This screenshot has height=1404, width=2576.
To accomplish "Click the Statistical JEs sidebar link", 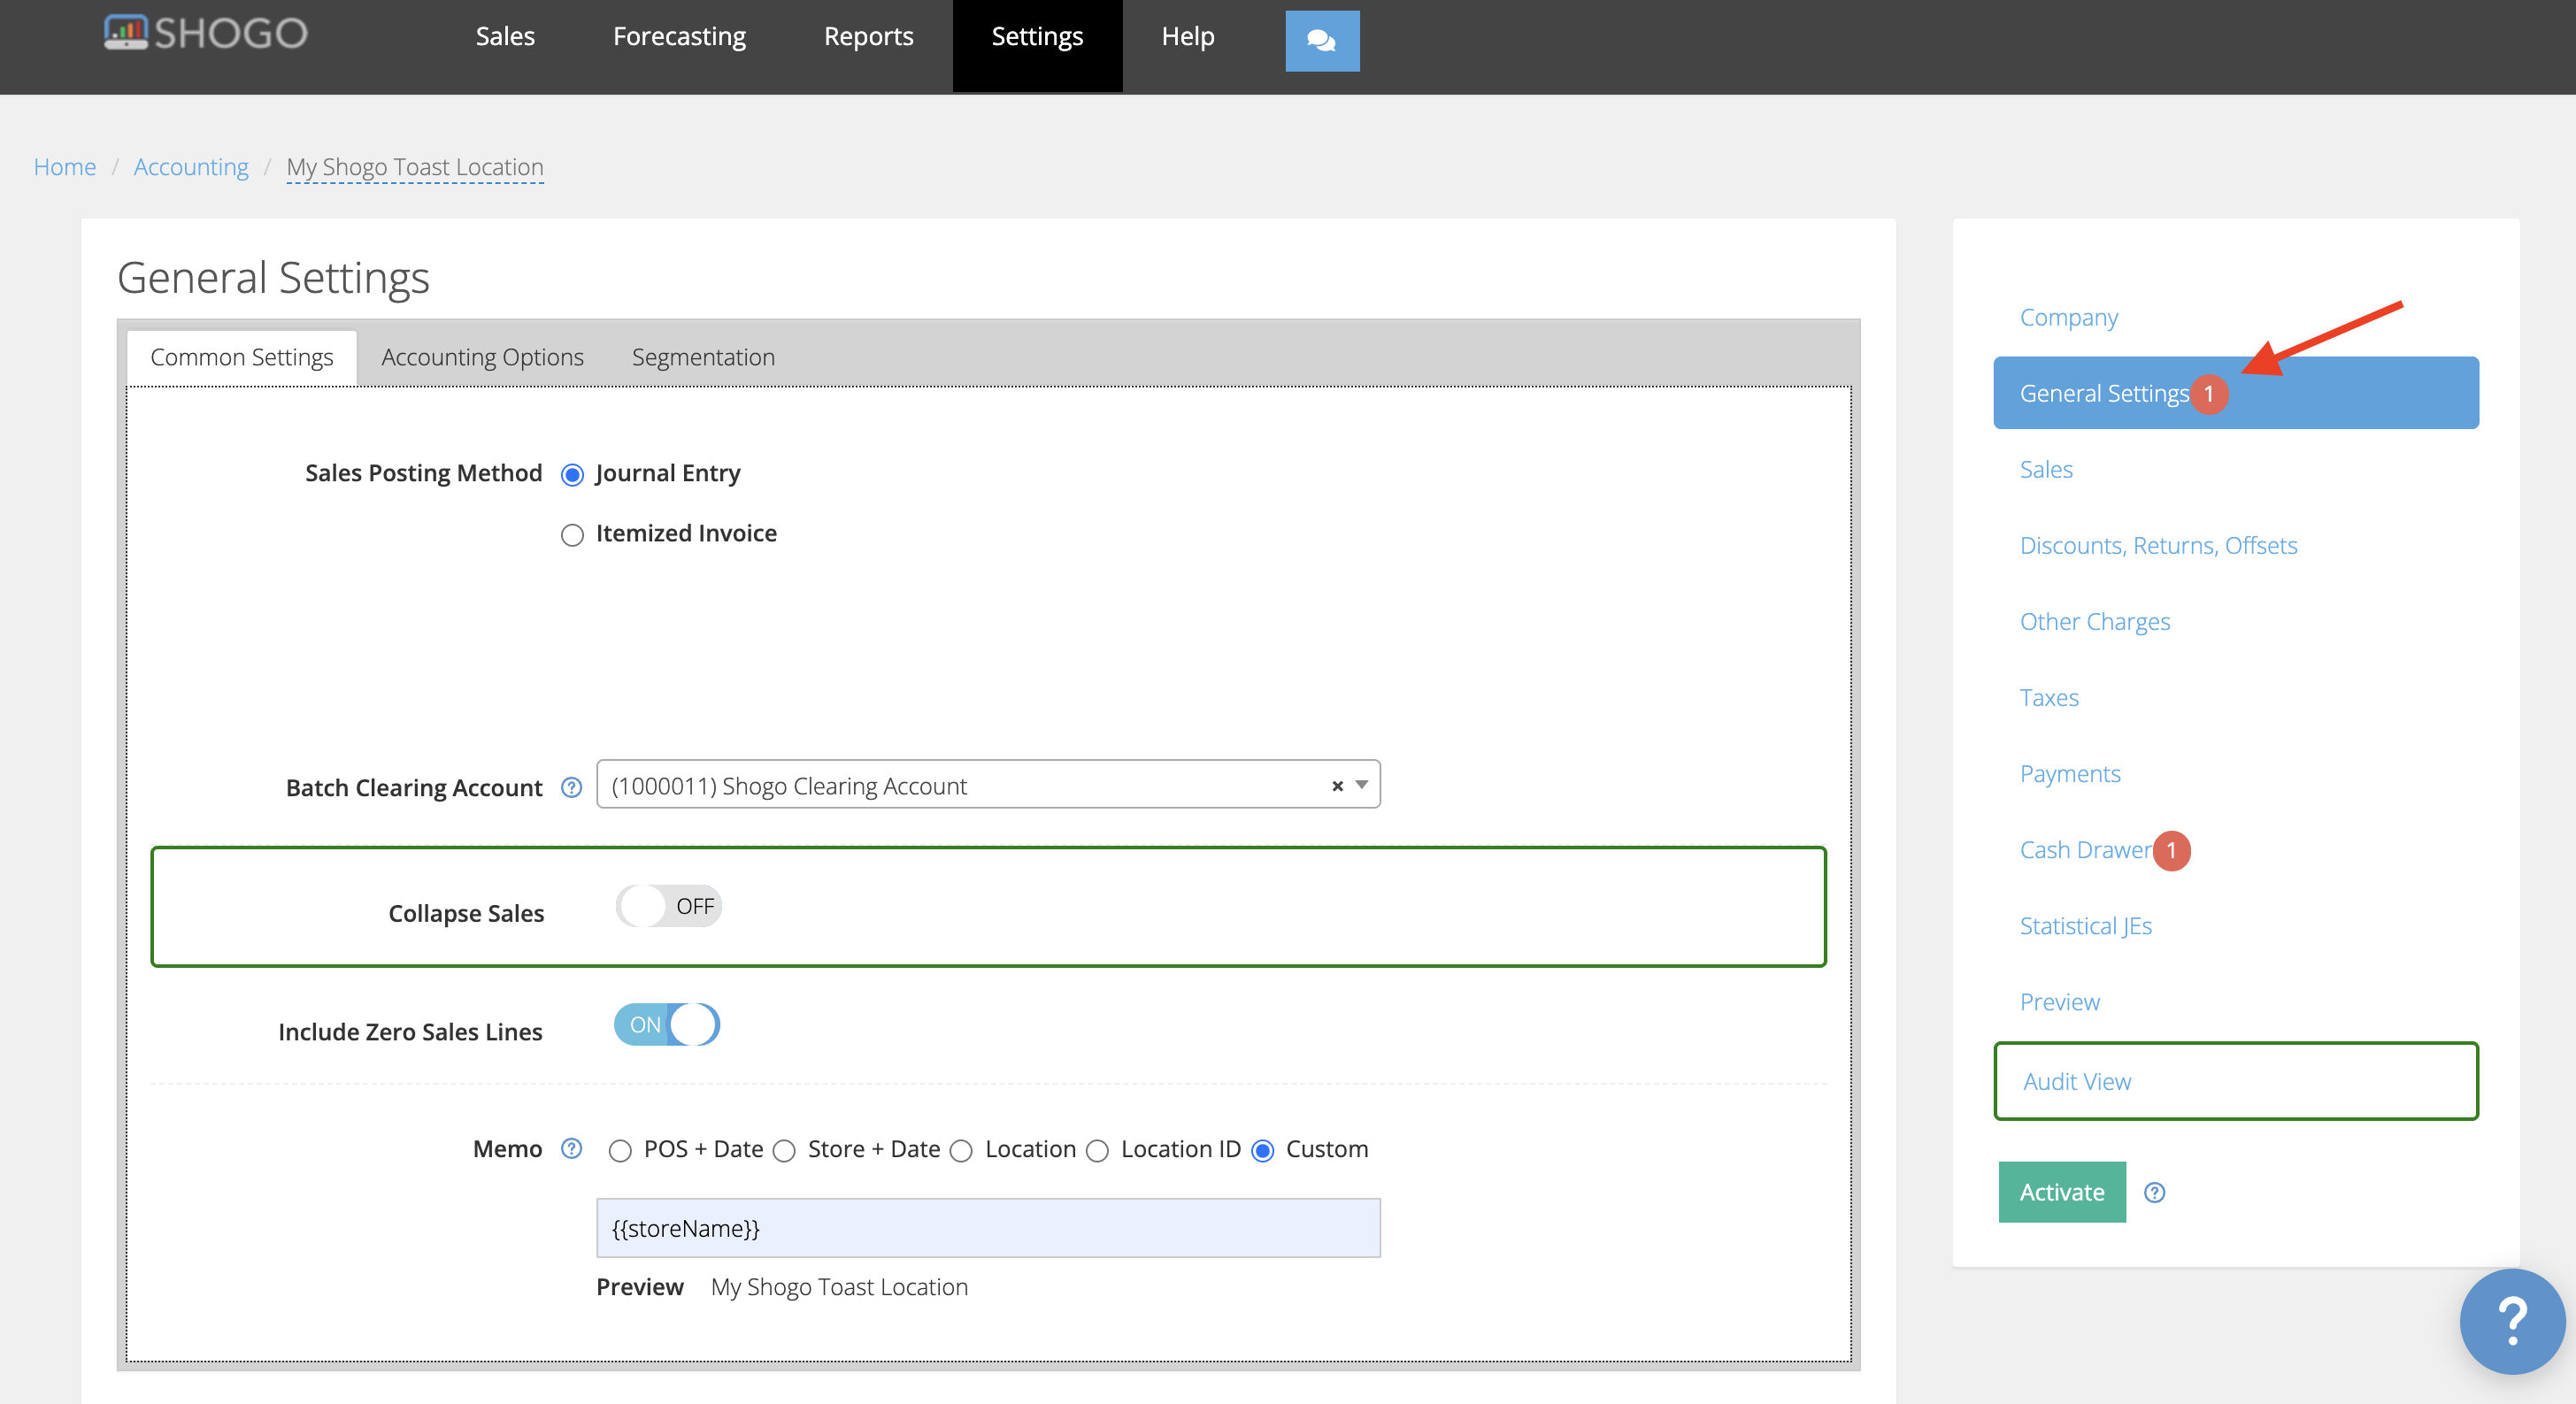I will [2086, 925].
